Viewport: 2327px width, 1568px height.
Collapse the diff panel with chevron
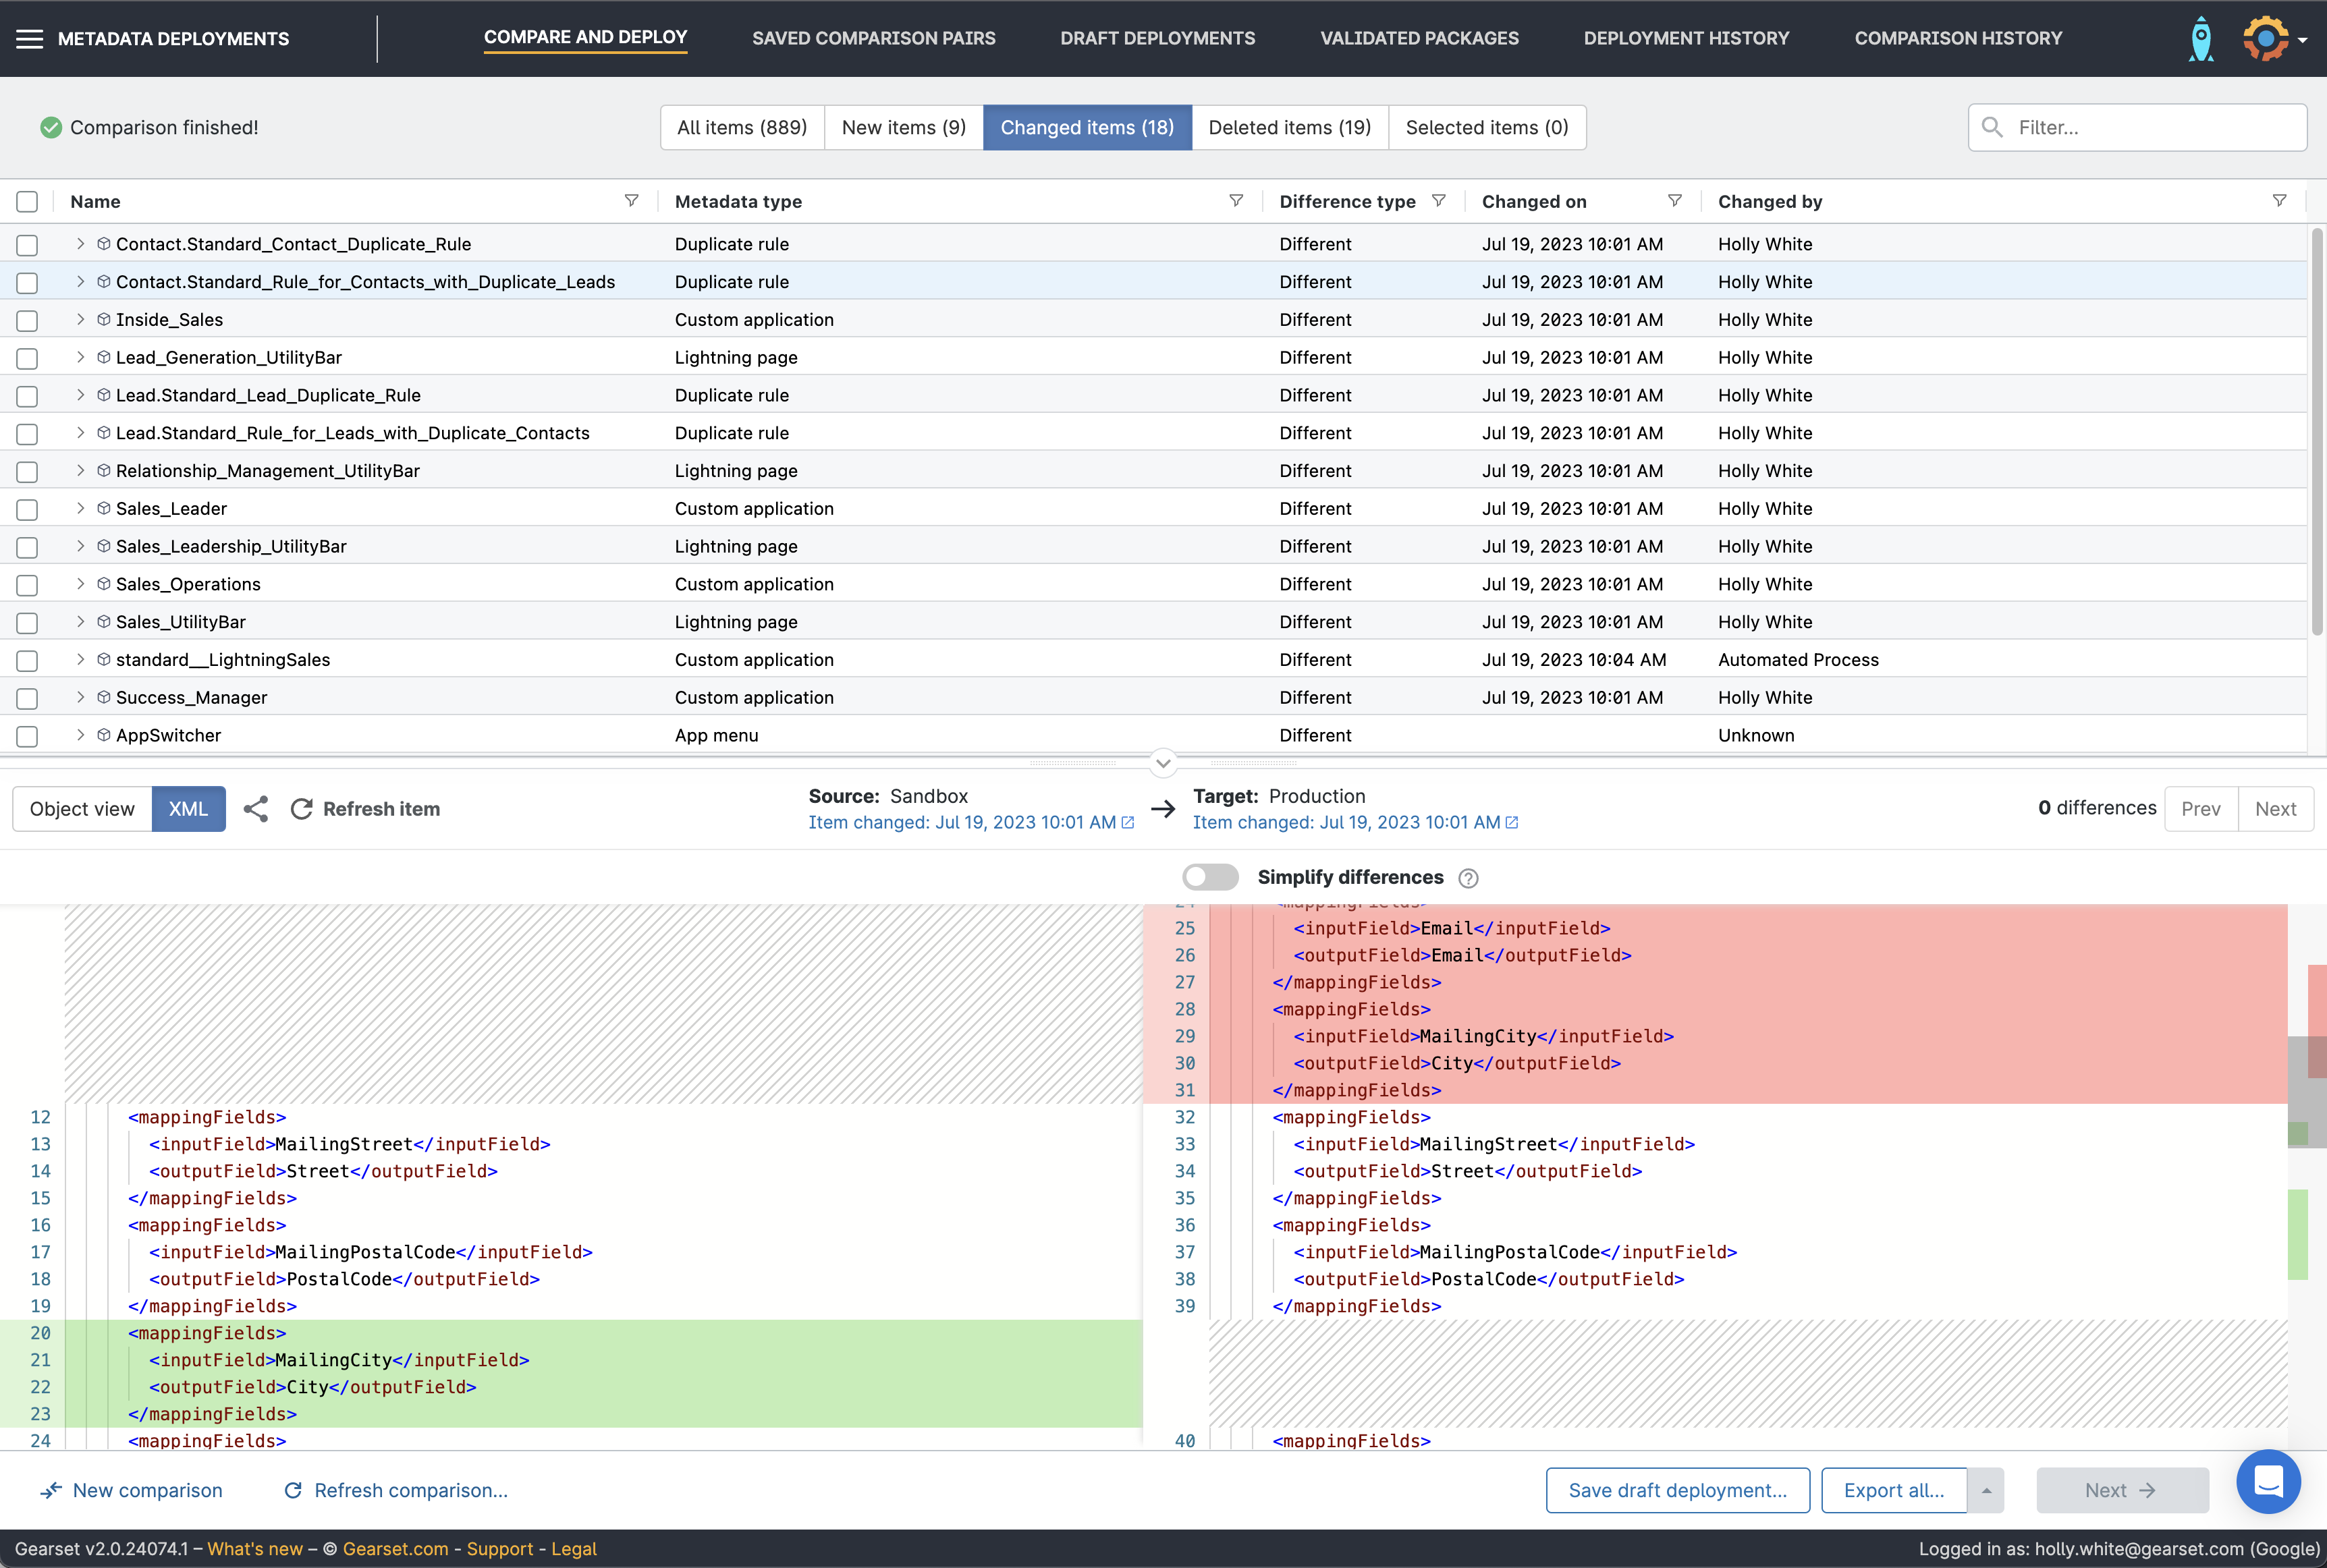pos(1162,763)
